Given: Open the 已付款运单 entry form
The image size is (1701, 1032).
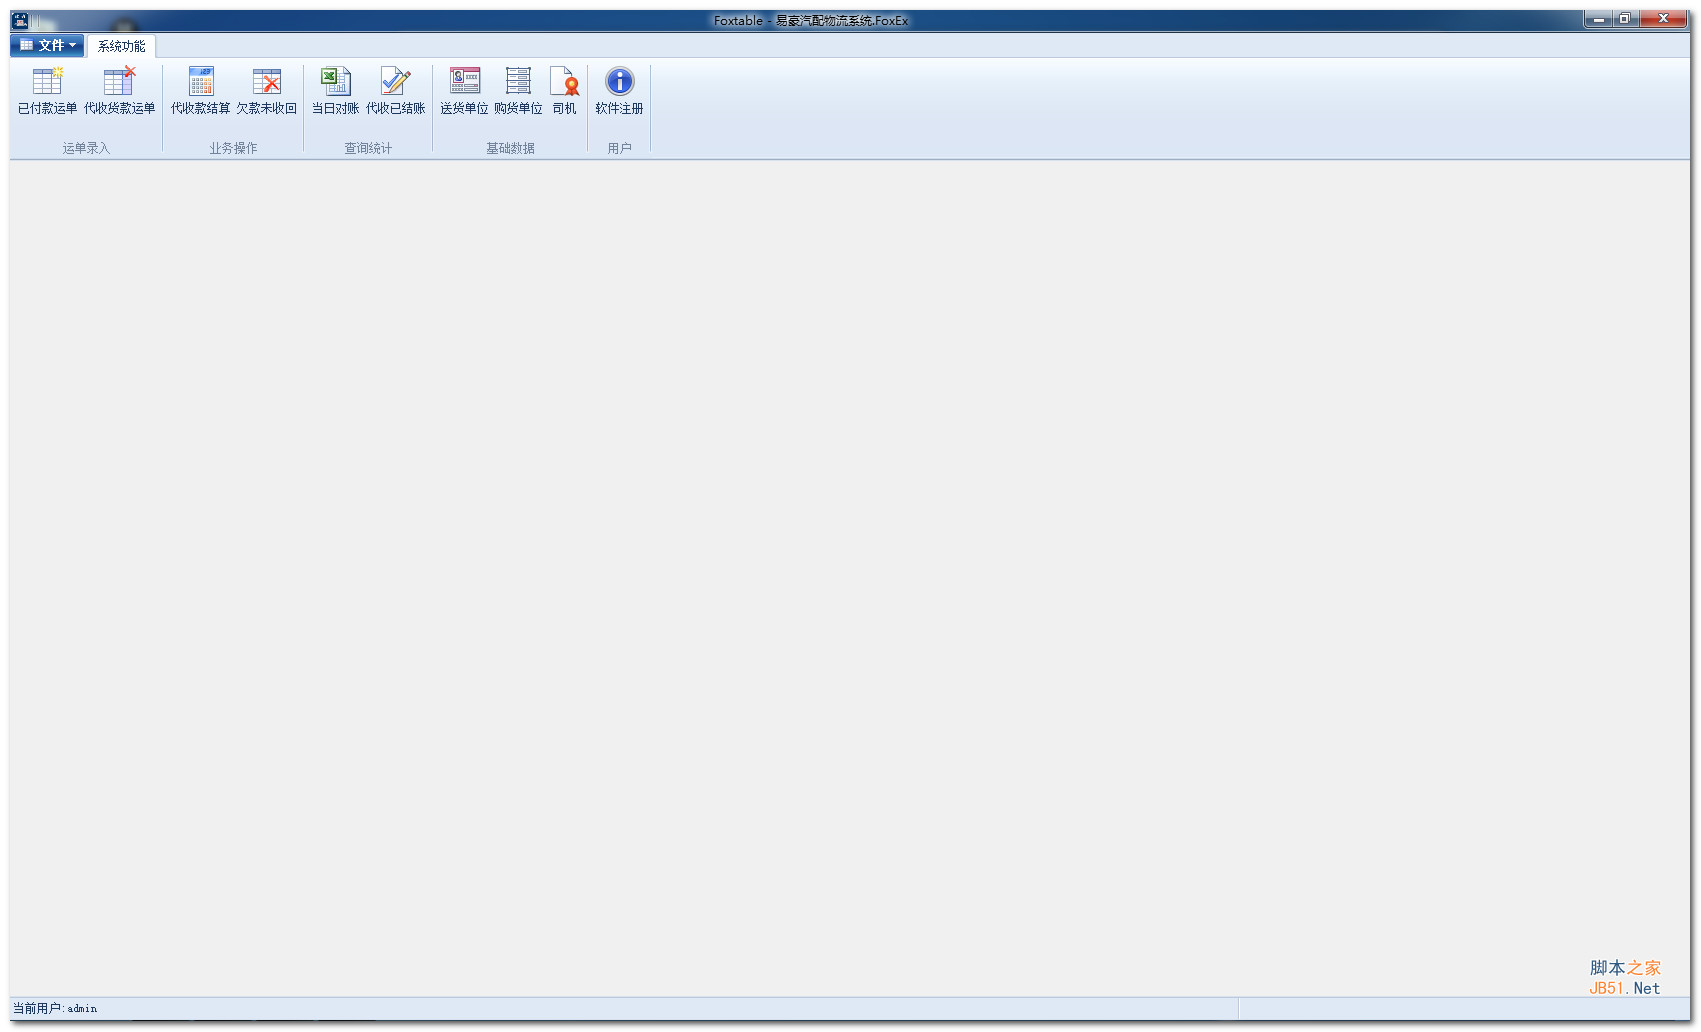Looking at the screenshot, I should click(x=47, y=91).
